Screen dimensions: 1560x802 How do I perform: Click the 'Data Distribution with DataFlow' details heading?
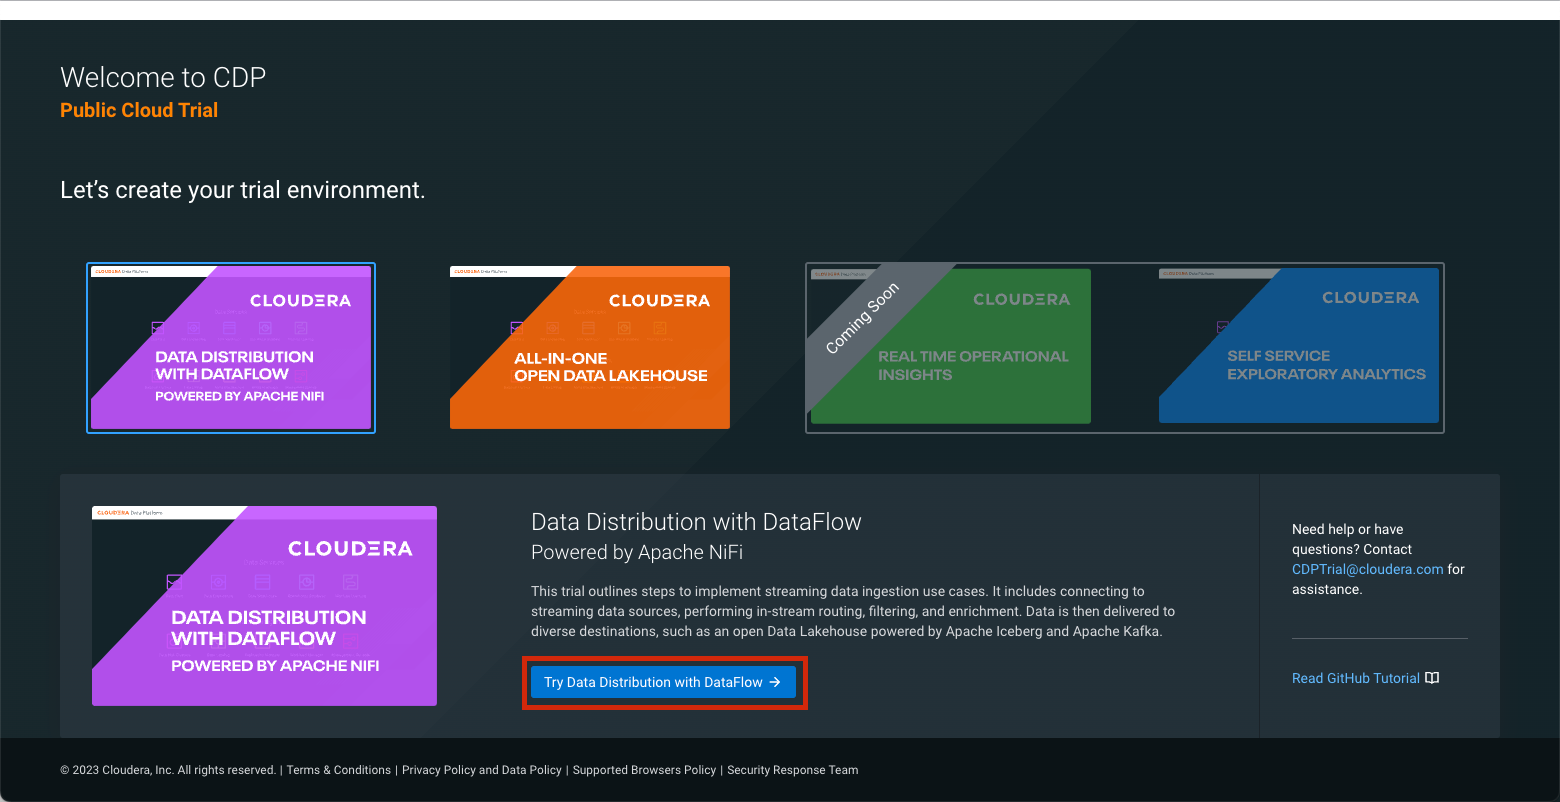coord(696,522)
